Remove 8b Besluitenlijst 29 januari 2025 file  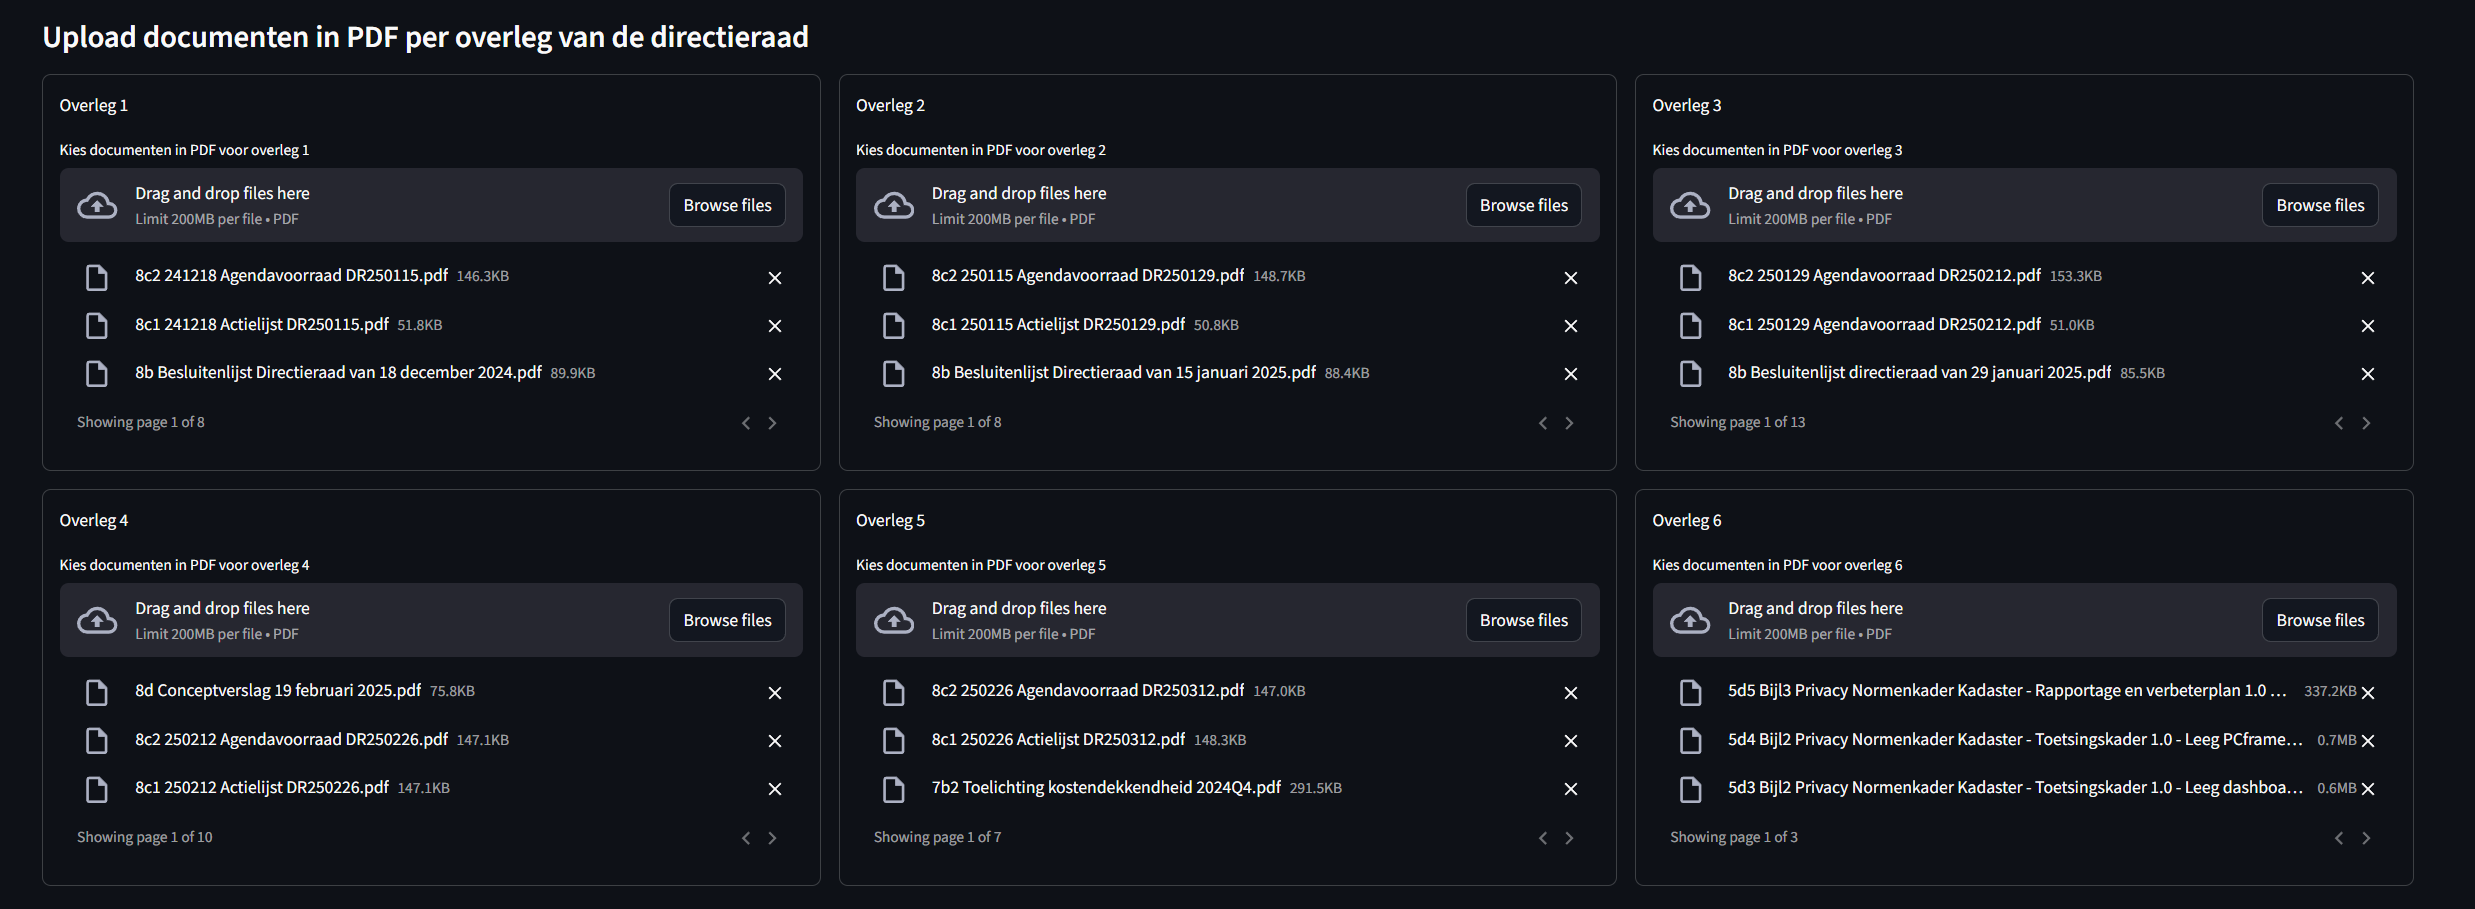[x=2367, y=374]
